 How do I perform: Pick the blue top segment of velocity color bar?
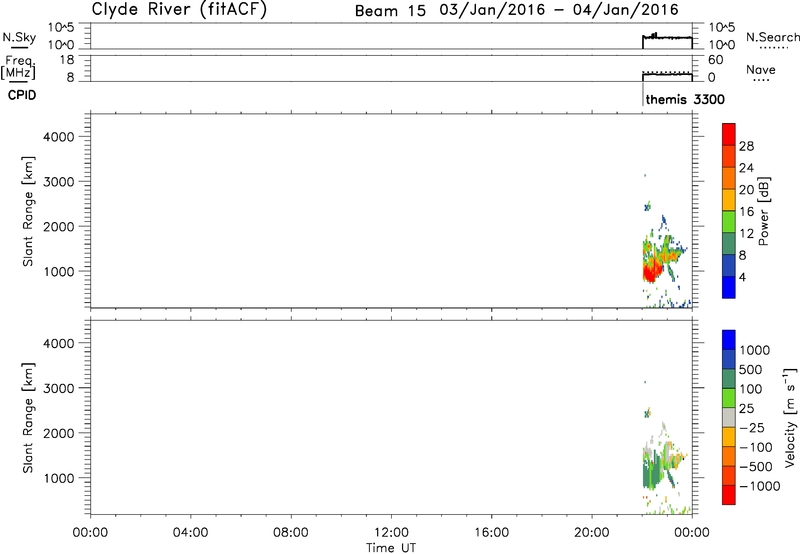729,339
